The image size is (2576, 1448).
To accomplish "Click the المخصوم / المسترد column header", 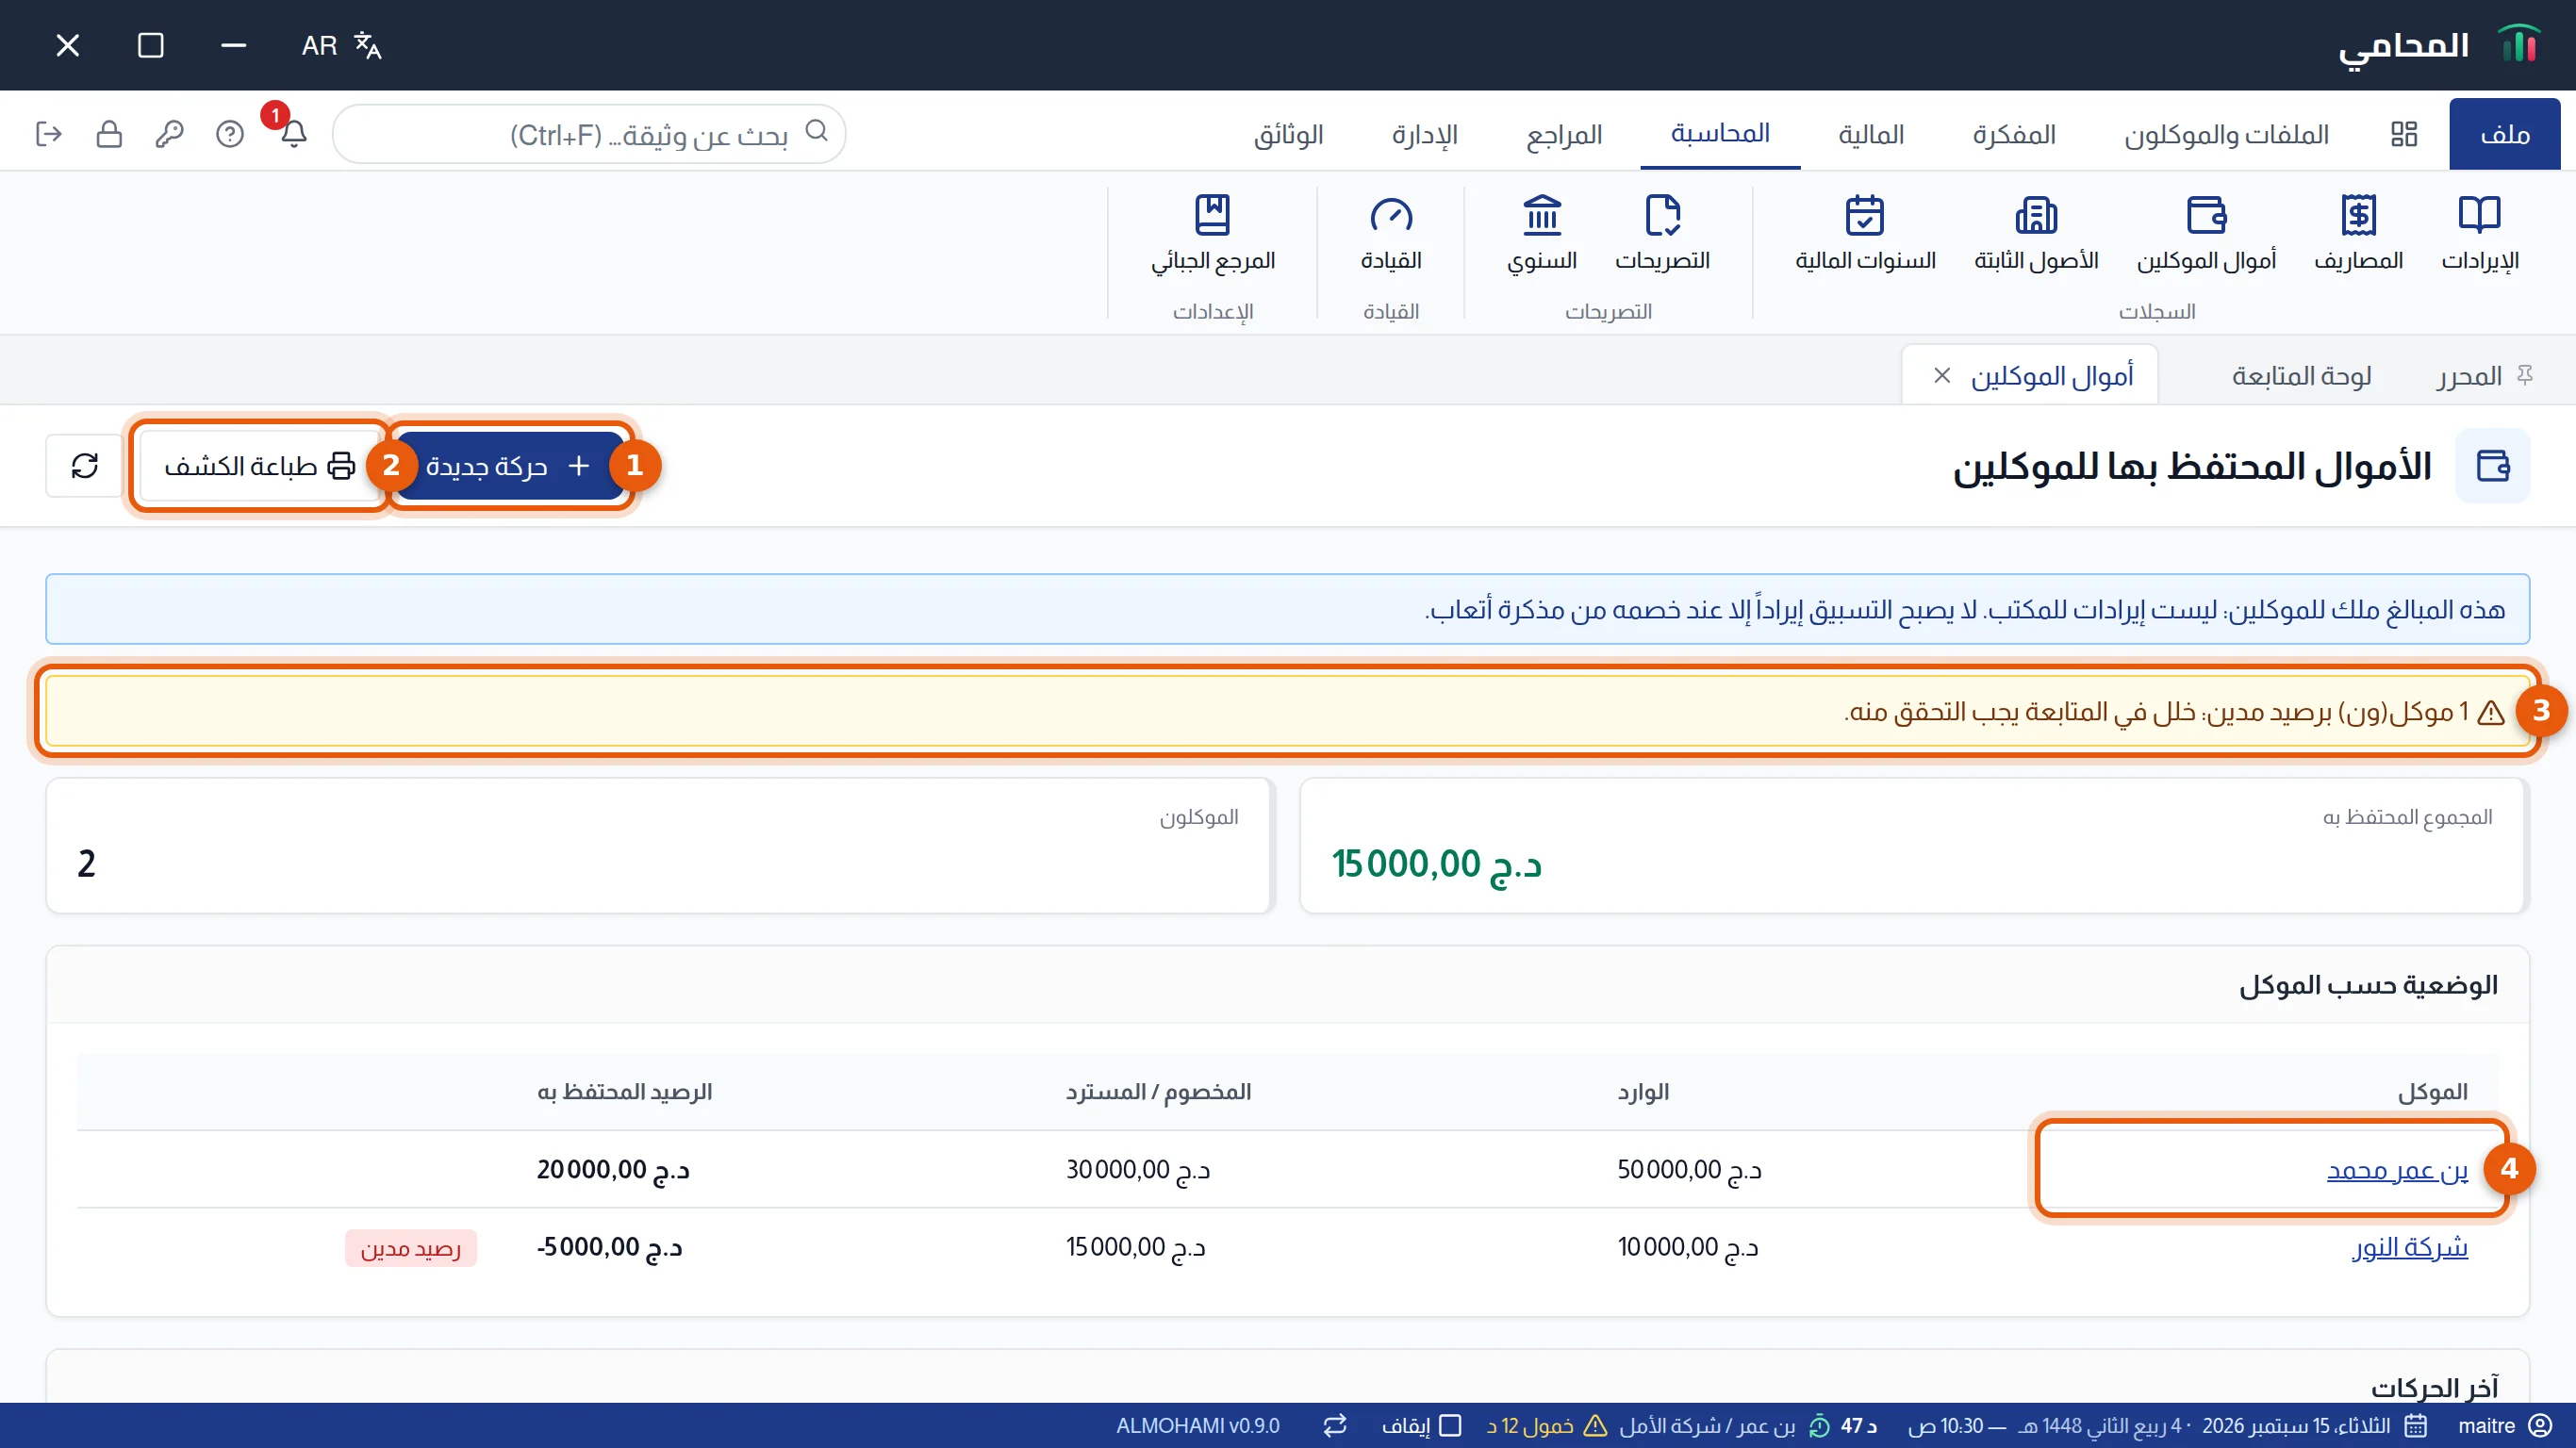I will tap(1159, 1091).
